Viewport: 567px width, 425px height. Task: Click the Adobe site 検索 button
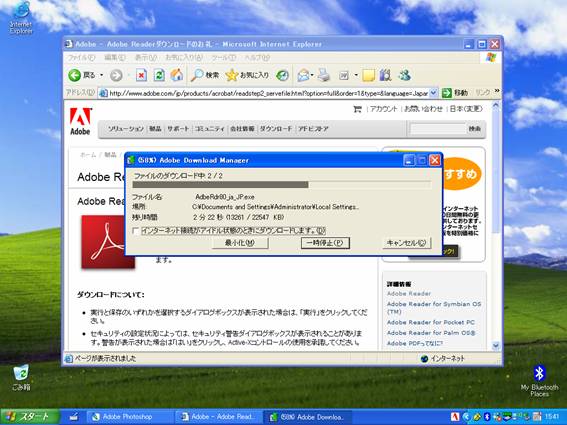[475, 129]
